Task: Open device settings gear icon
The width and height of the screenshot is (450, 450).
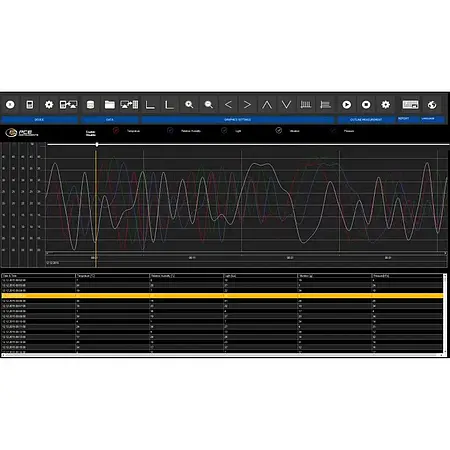Action: [x=49, y=105]
